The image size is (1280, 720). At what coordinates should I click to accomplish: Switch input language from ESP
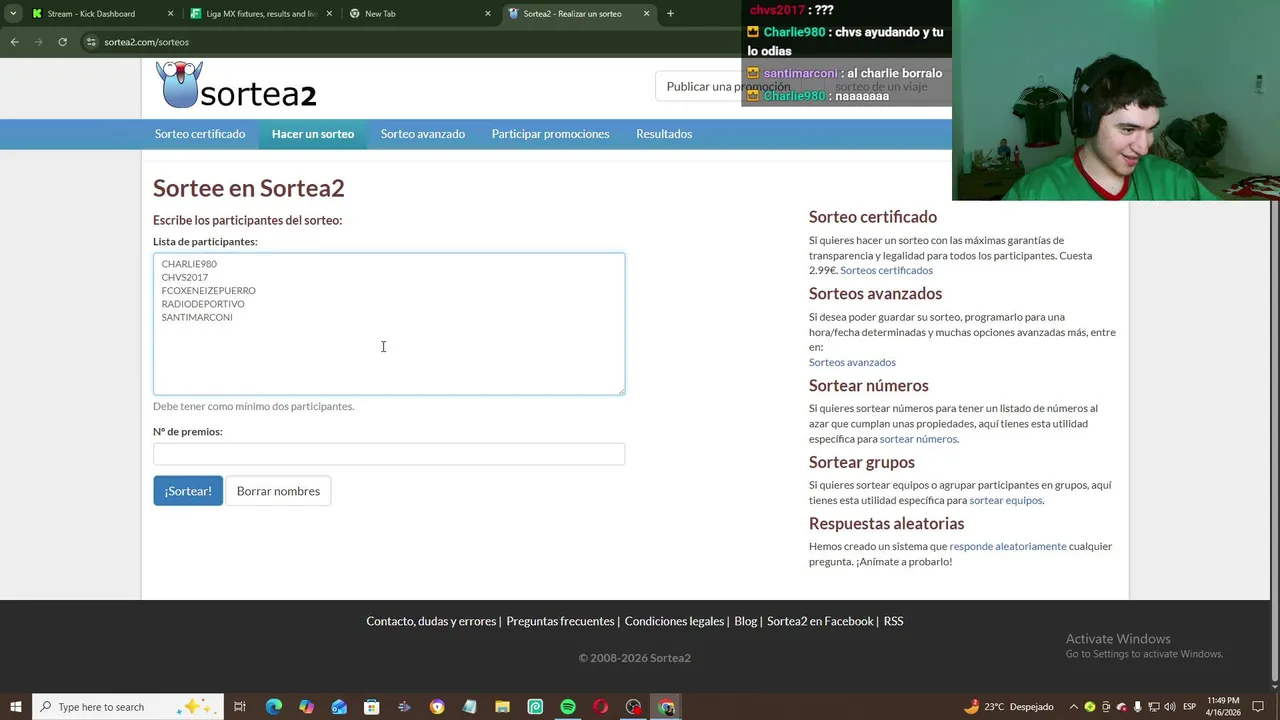[1189, 707]
